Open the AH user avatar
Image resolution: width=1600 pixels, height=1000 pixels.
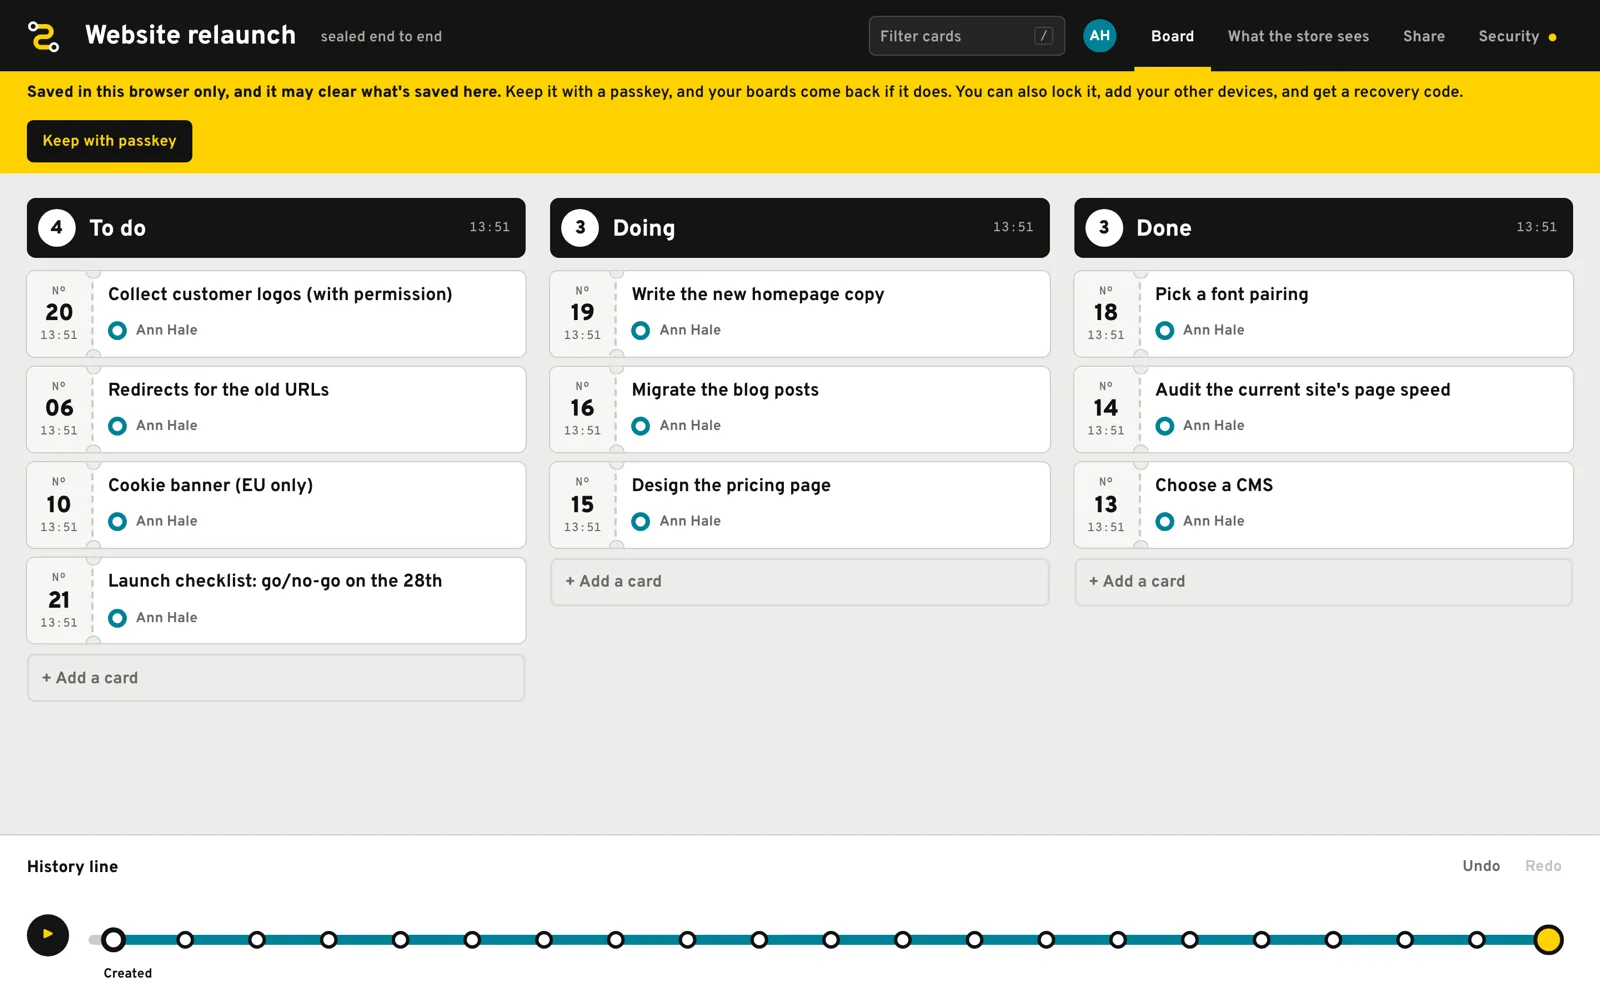[1099, 36]
